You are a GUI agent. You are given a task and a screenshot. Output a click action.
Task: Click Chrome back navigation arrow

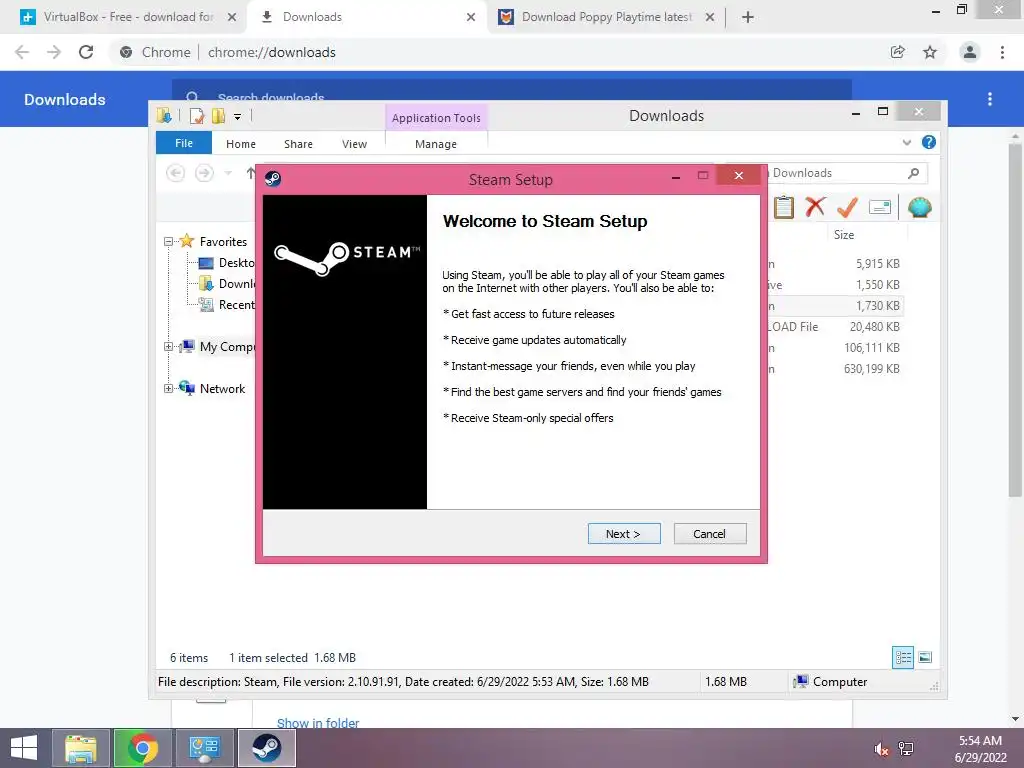(x=22, y=52)
